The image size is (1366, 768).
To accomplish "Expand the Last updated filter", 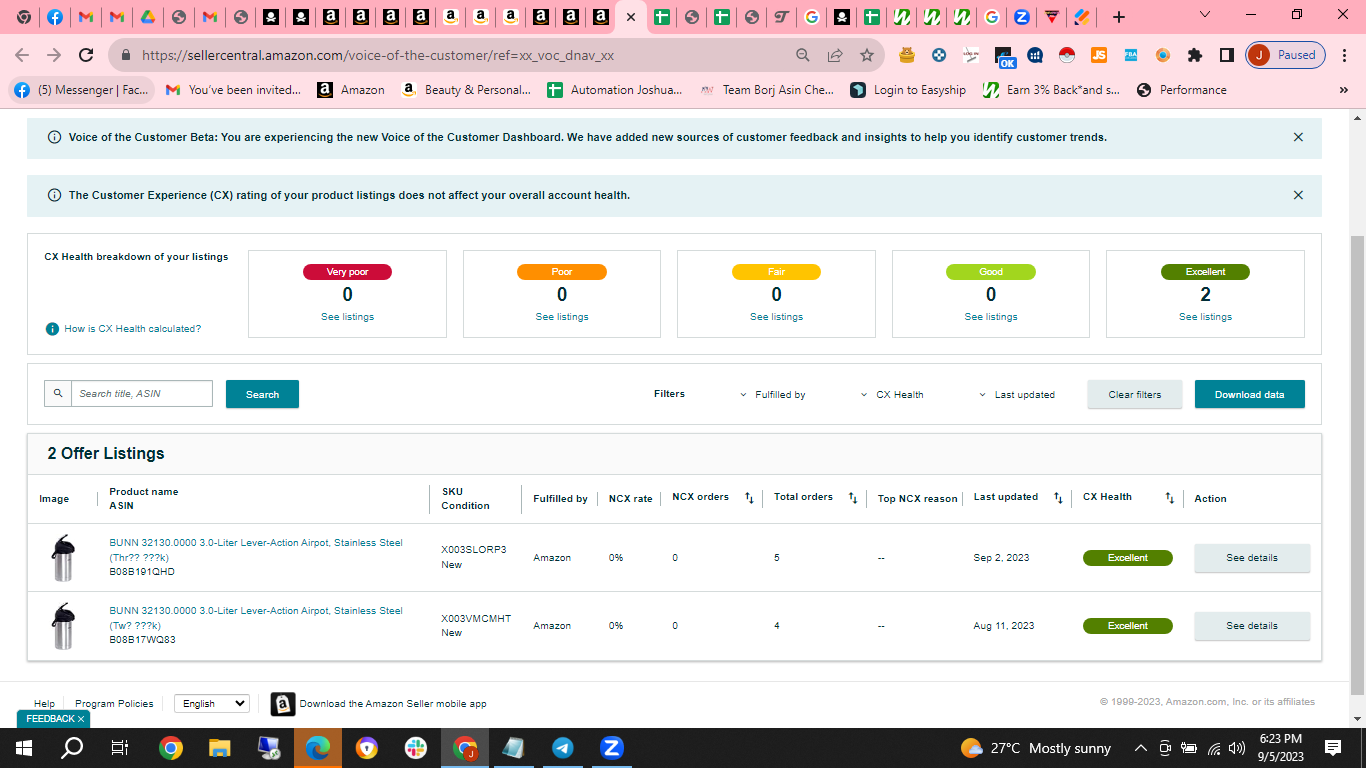I will (x=1017, y=395).
